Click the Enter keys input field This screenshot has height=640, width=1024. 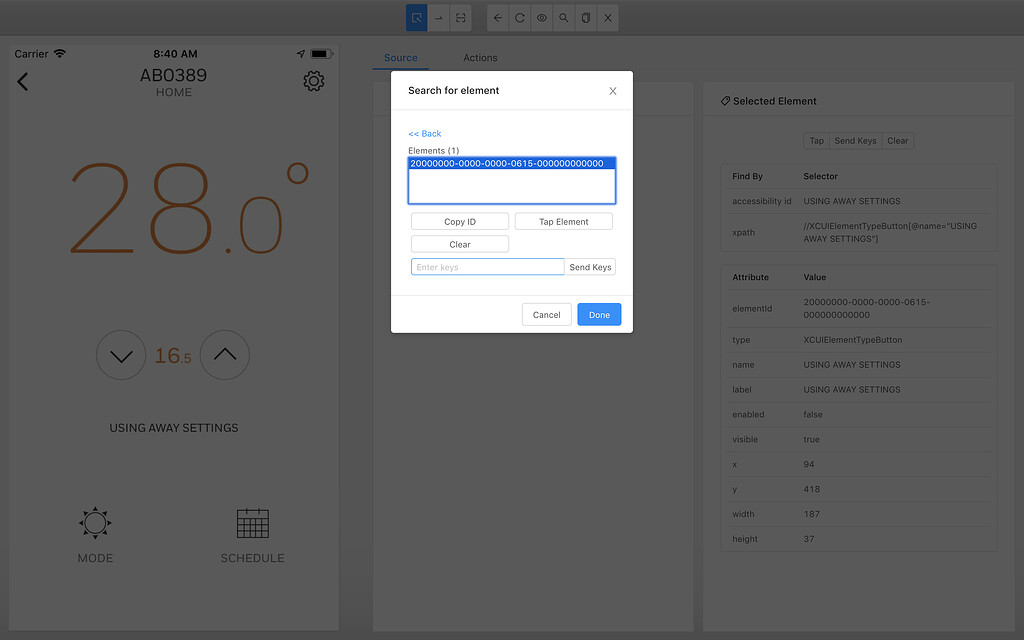click(487, 266)
